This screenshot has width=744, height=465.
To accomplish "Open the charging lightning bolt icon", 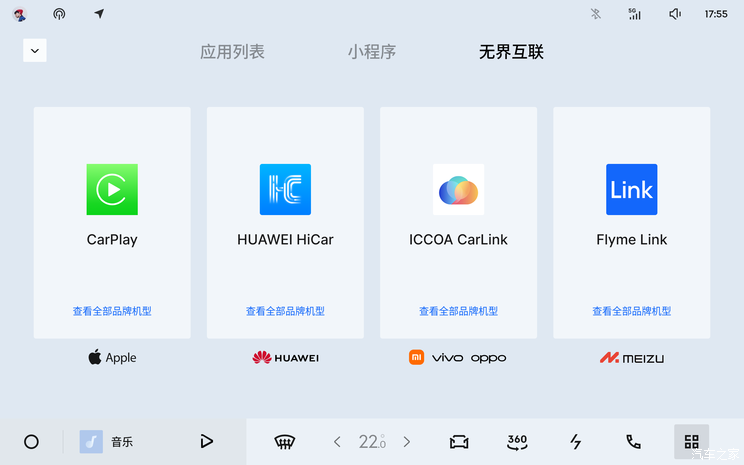I will pos(576,442).
